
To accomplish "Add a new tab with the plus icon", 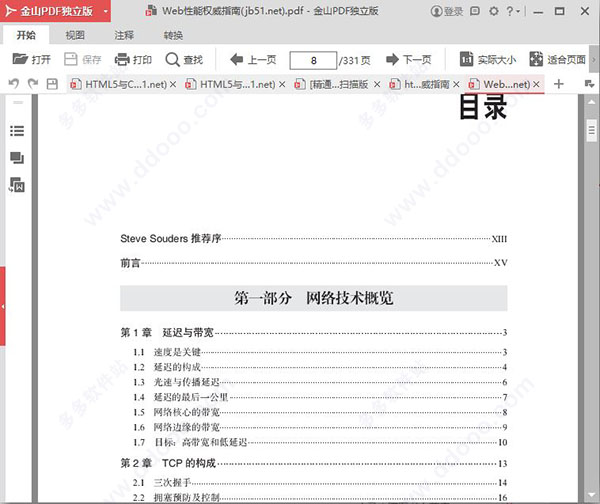I will point(559,84).
